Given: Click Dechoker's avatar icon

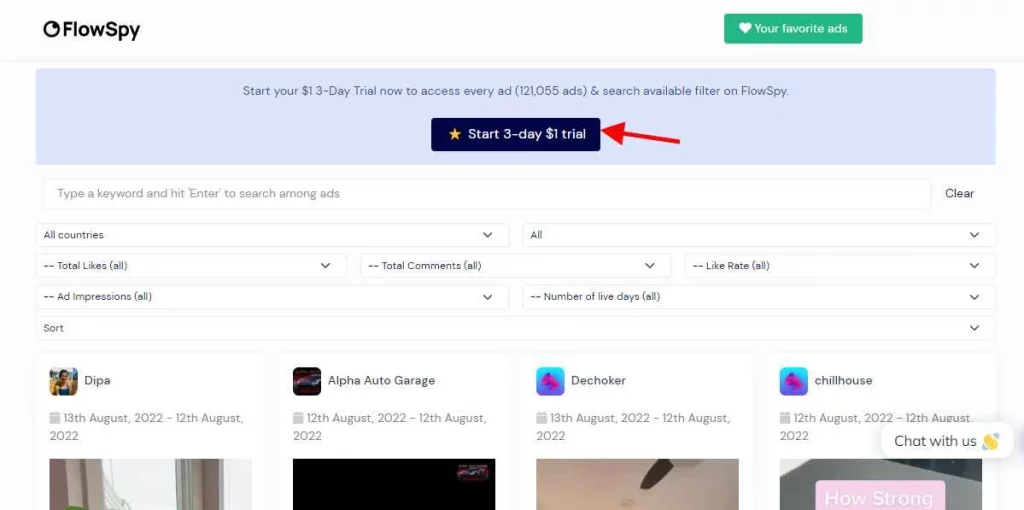Looking at the screenshot, I should [x=550, y=381].
